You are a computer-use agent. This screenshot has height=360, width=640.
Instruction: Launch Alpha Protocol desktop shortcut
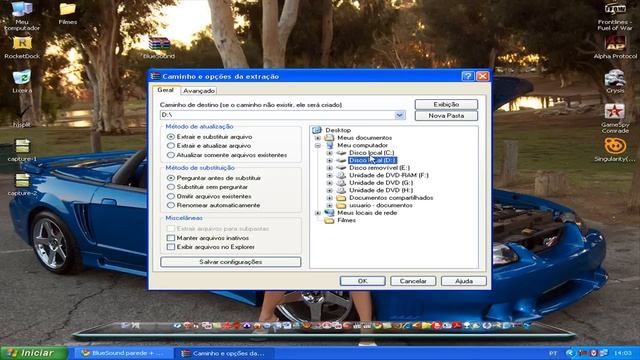(x=615, y=47)
